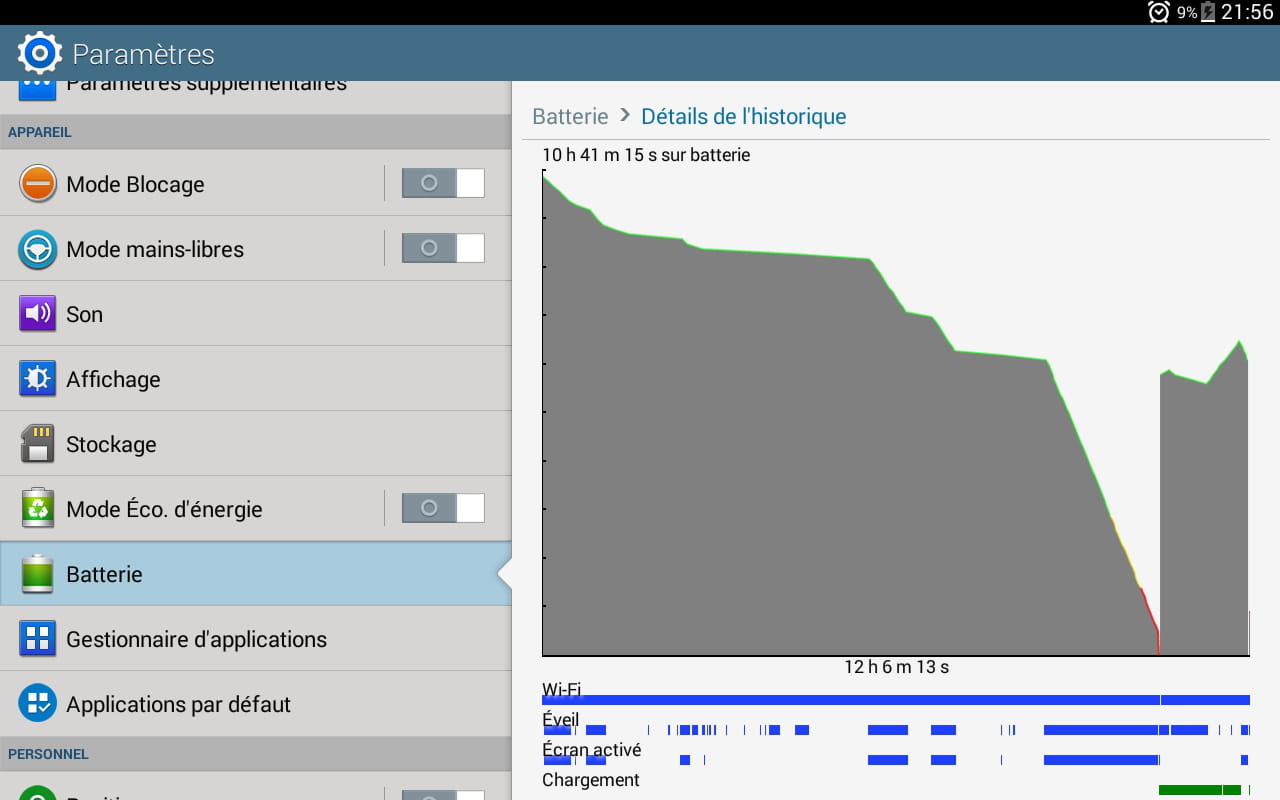Tap the Mode Éco. d'énergie recycle icon

(38, 509)
